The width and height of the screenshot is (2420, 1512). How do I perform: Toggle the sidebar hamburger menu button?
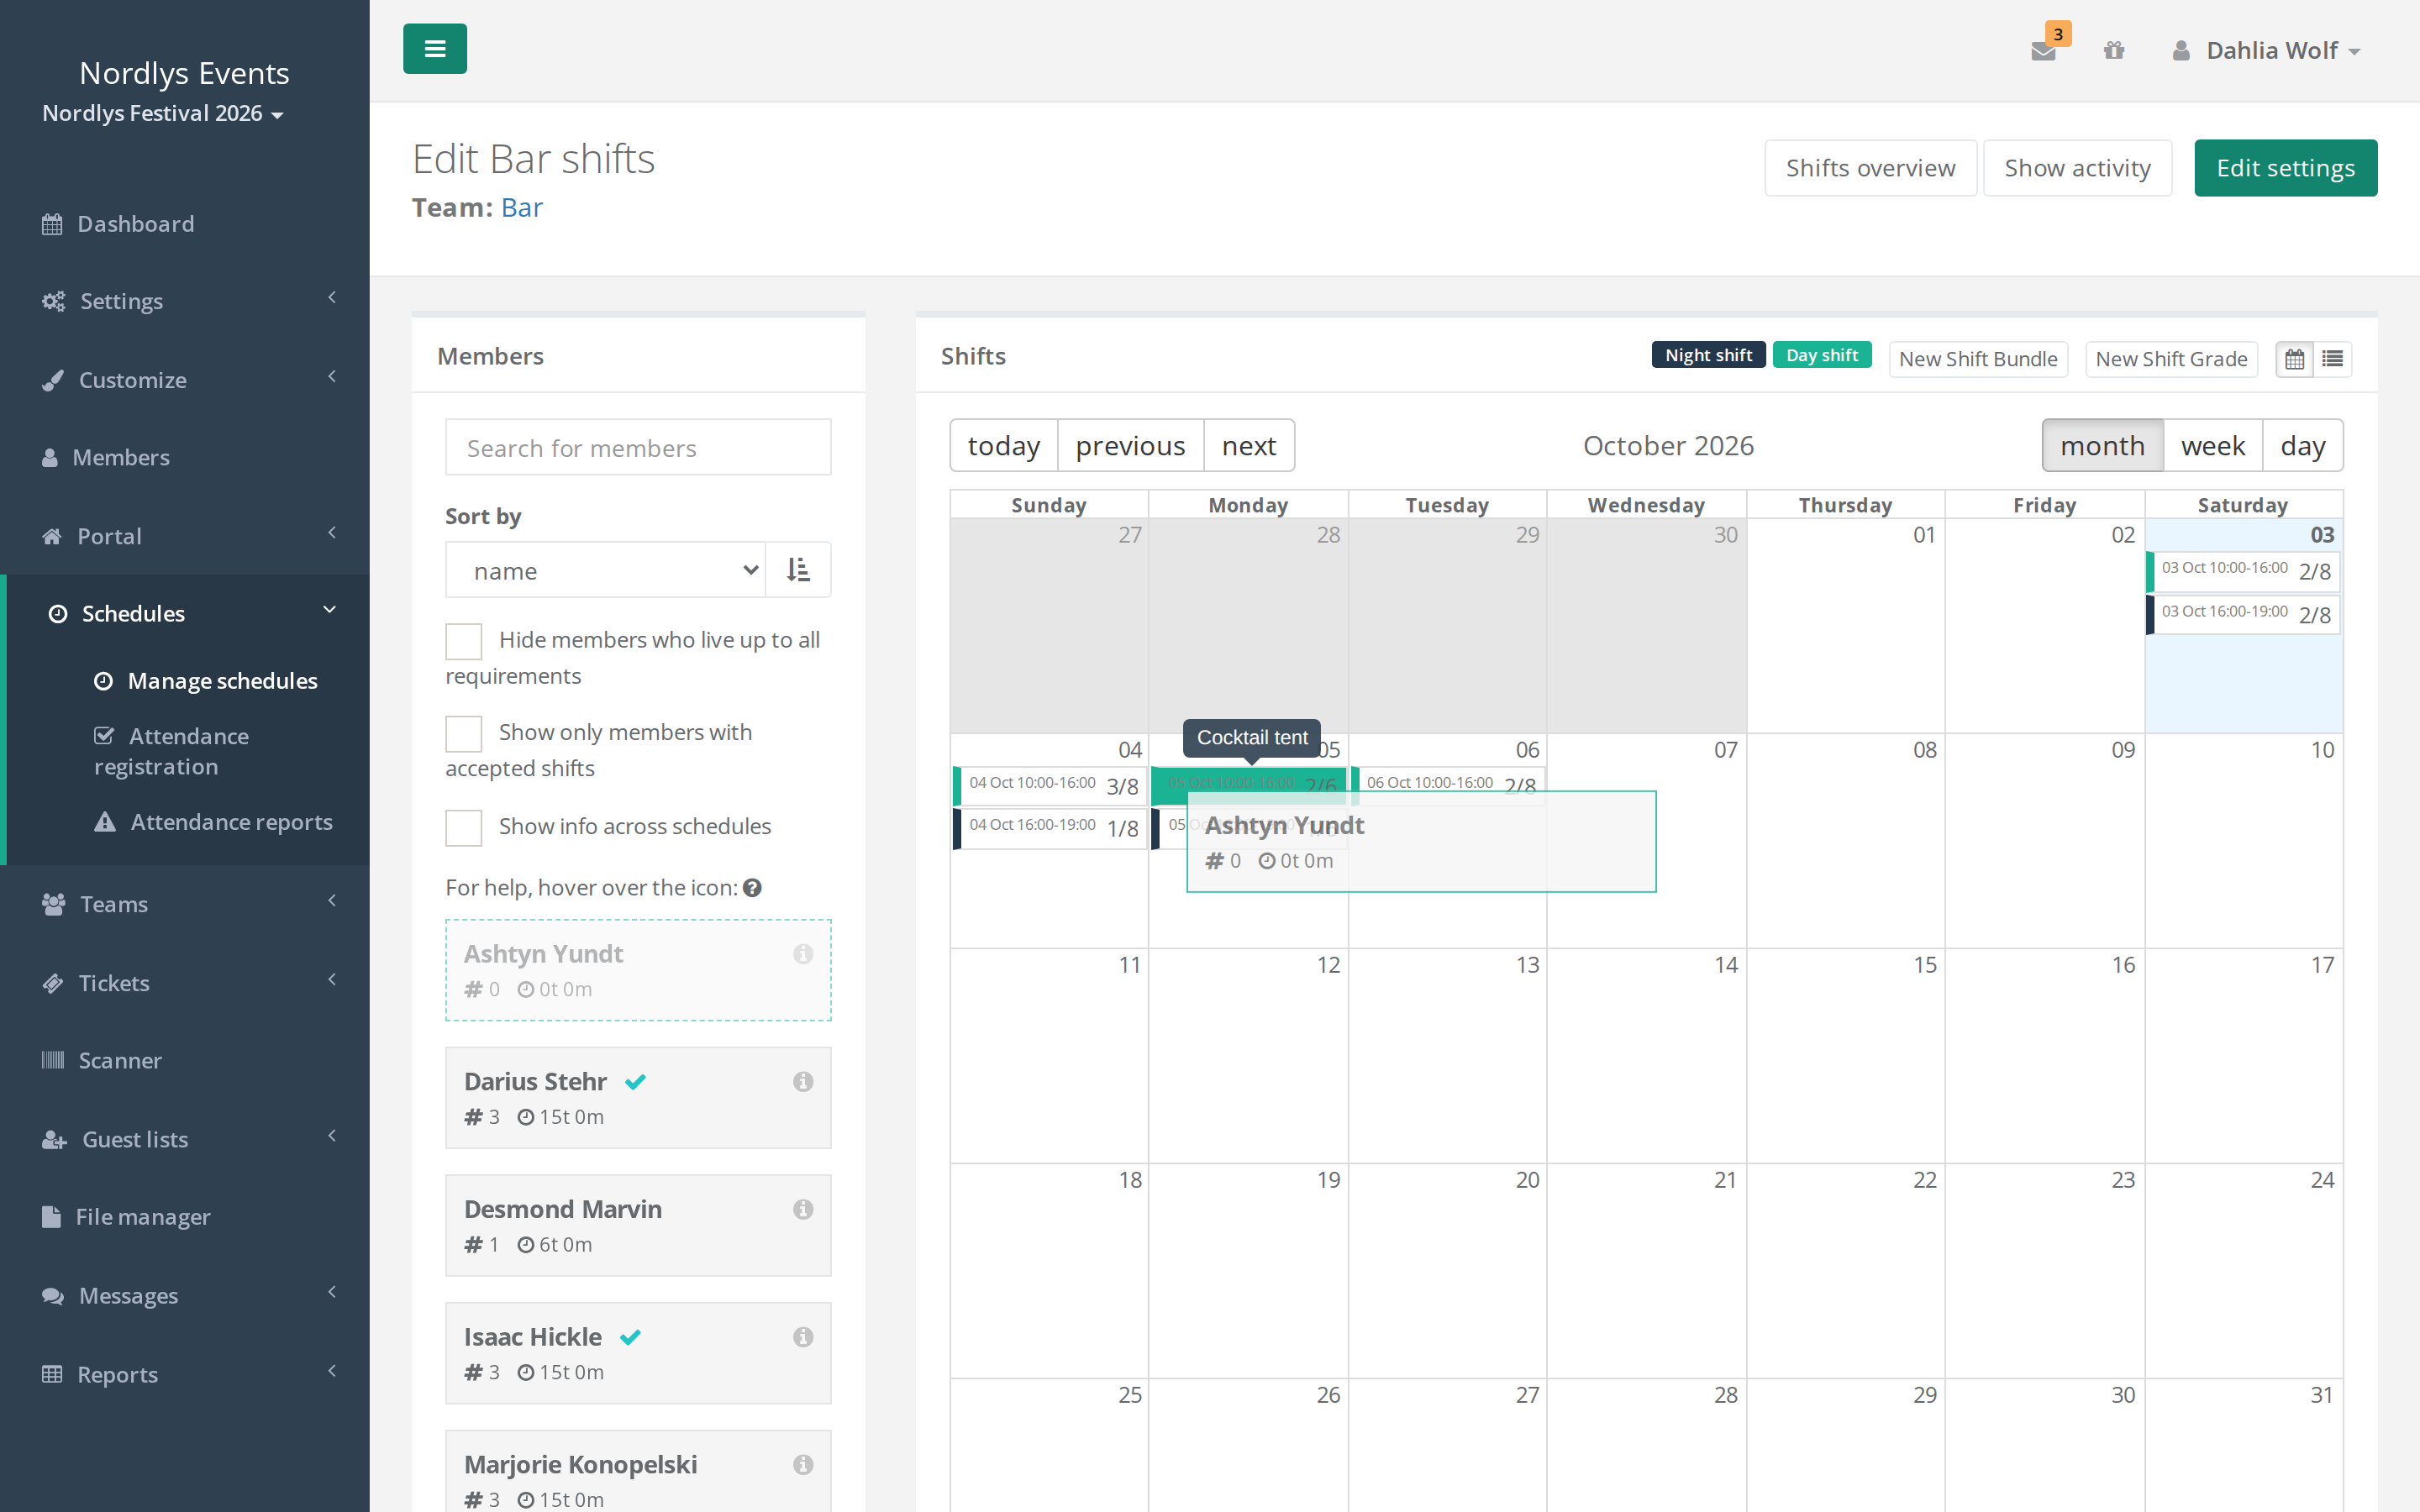(x=434, y=49)
